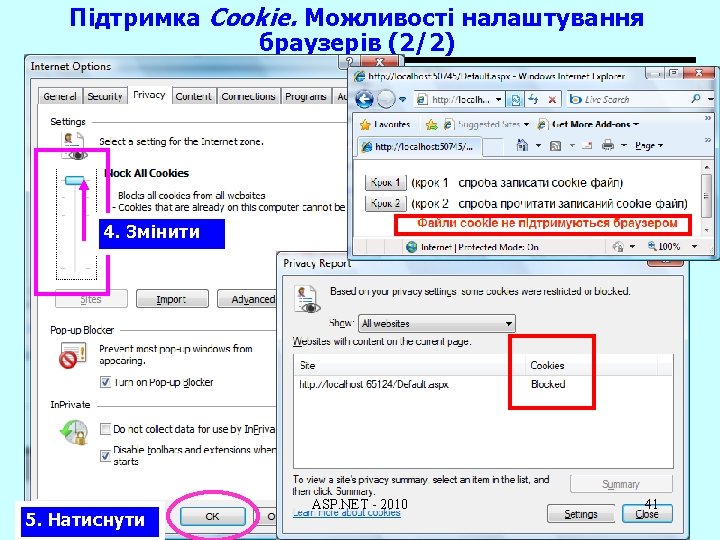Expand the Home button dropdown arrow
The height and width of the screenshot is (540, 720).
click(x=538, y=146)
